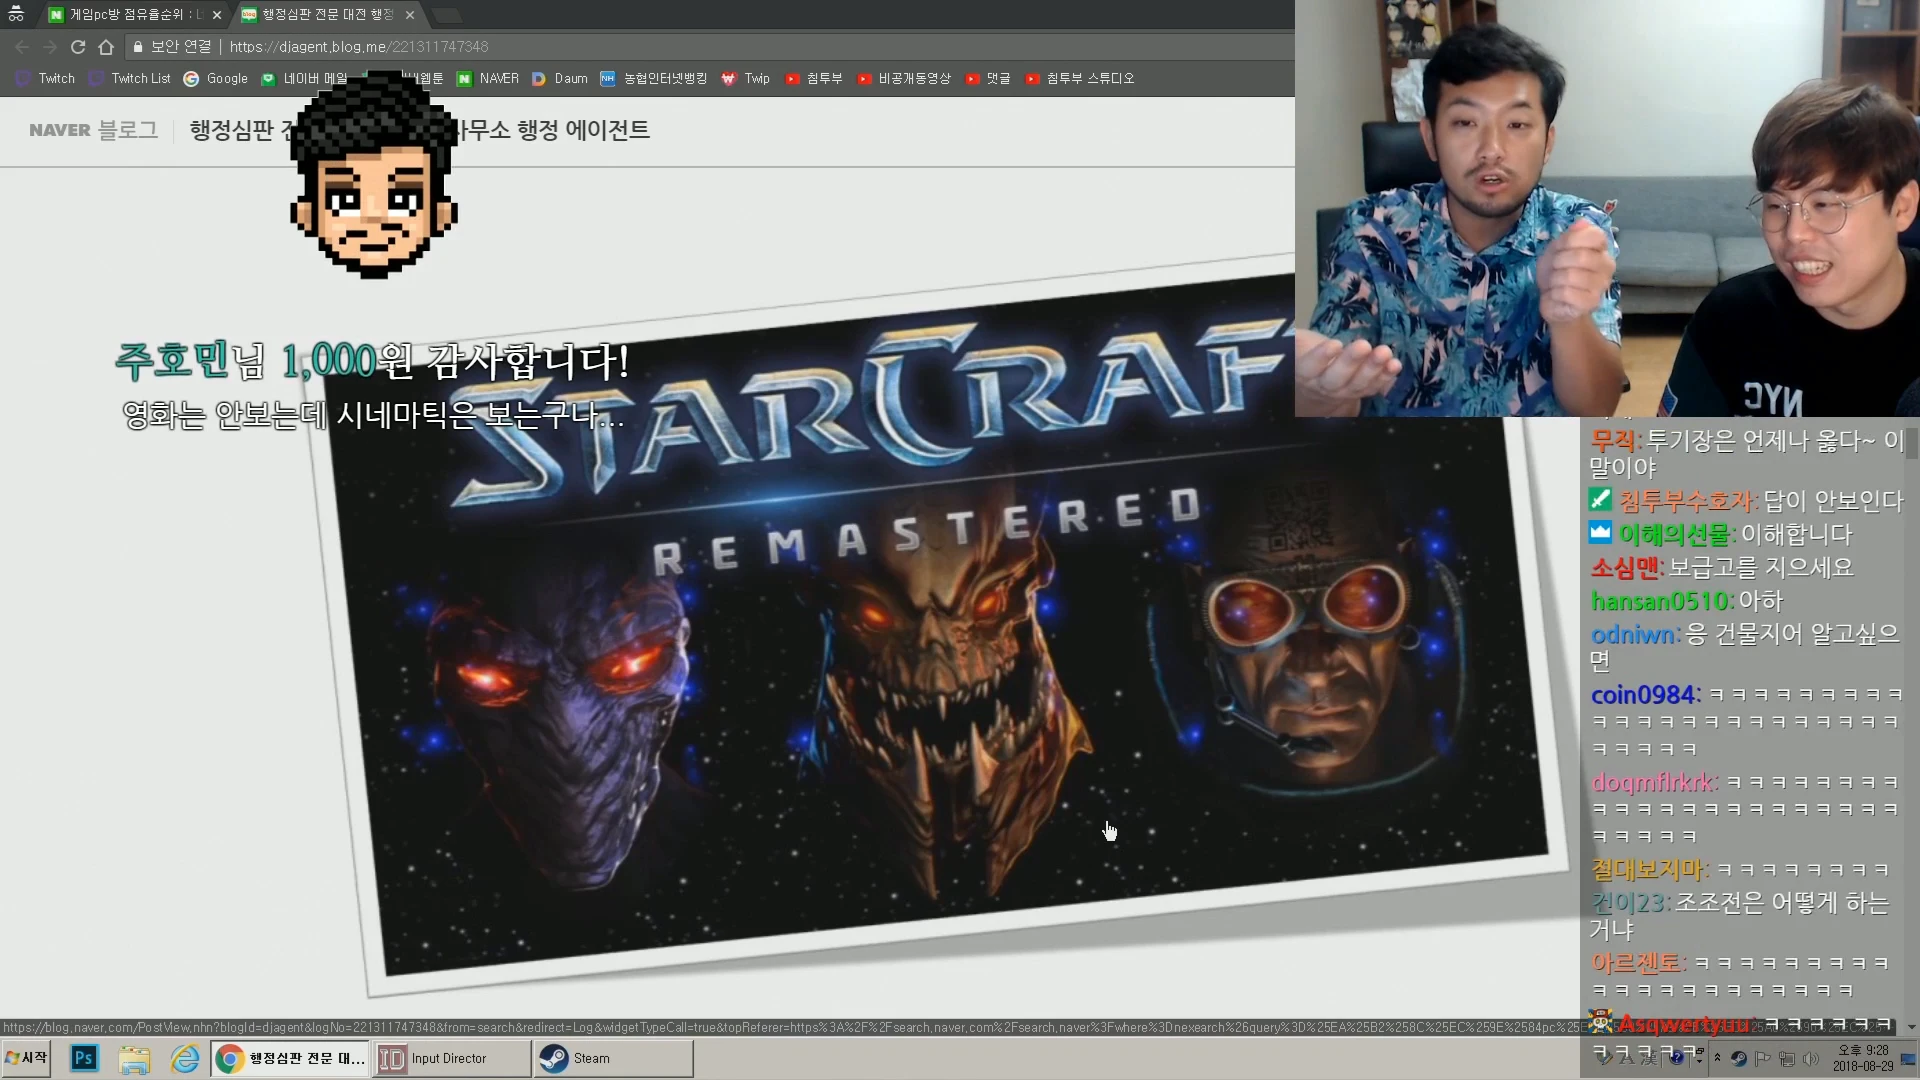Open the Windows 시작 start button
The height and width of the screenshot is (1080, 1920).
click(27, 1058)
